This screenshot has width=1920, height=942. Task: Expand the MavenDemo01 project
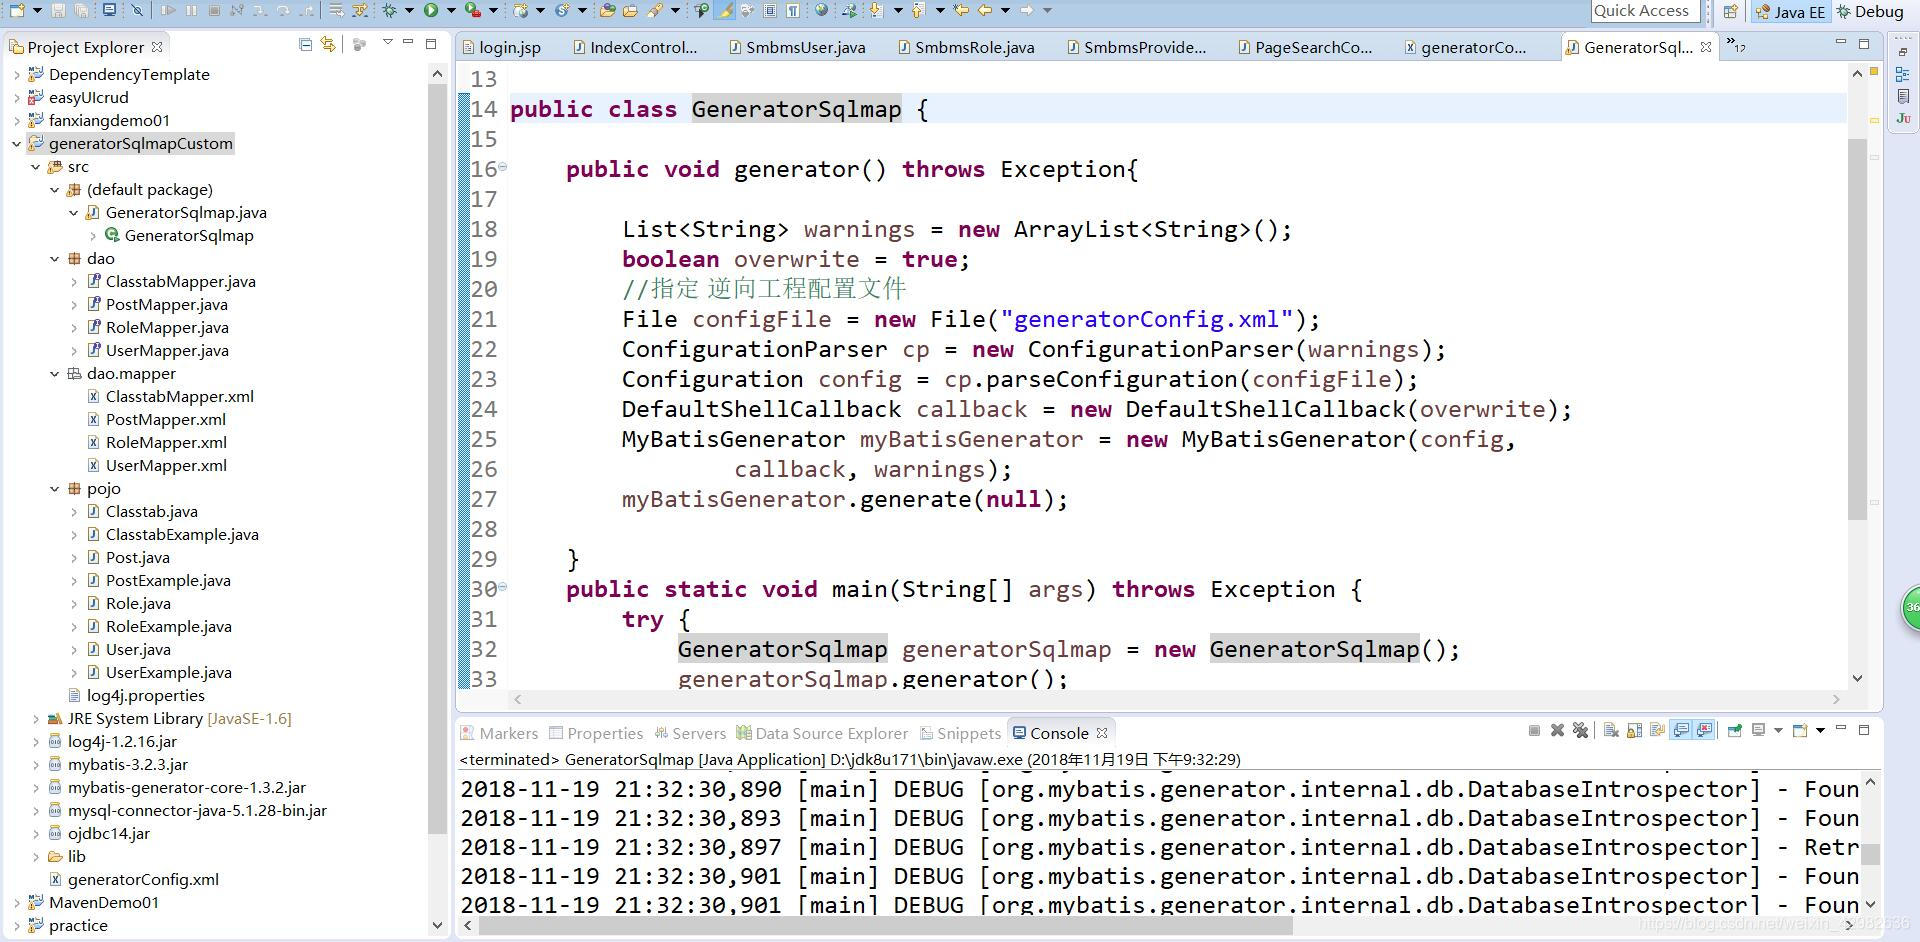16,903
